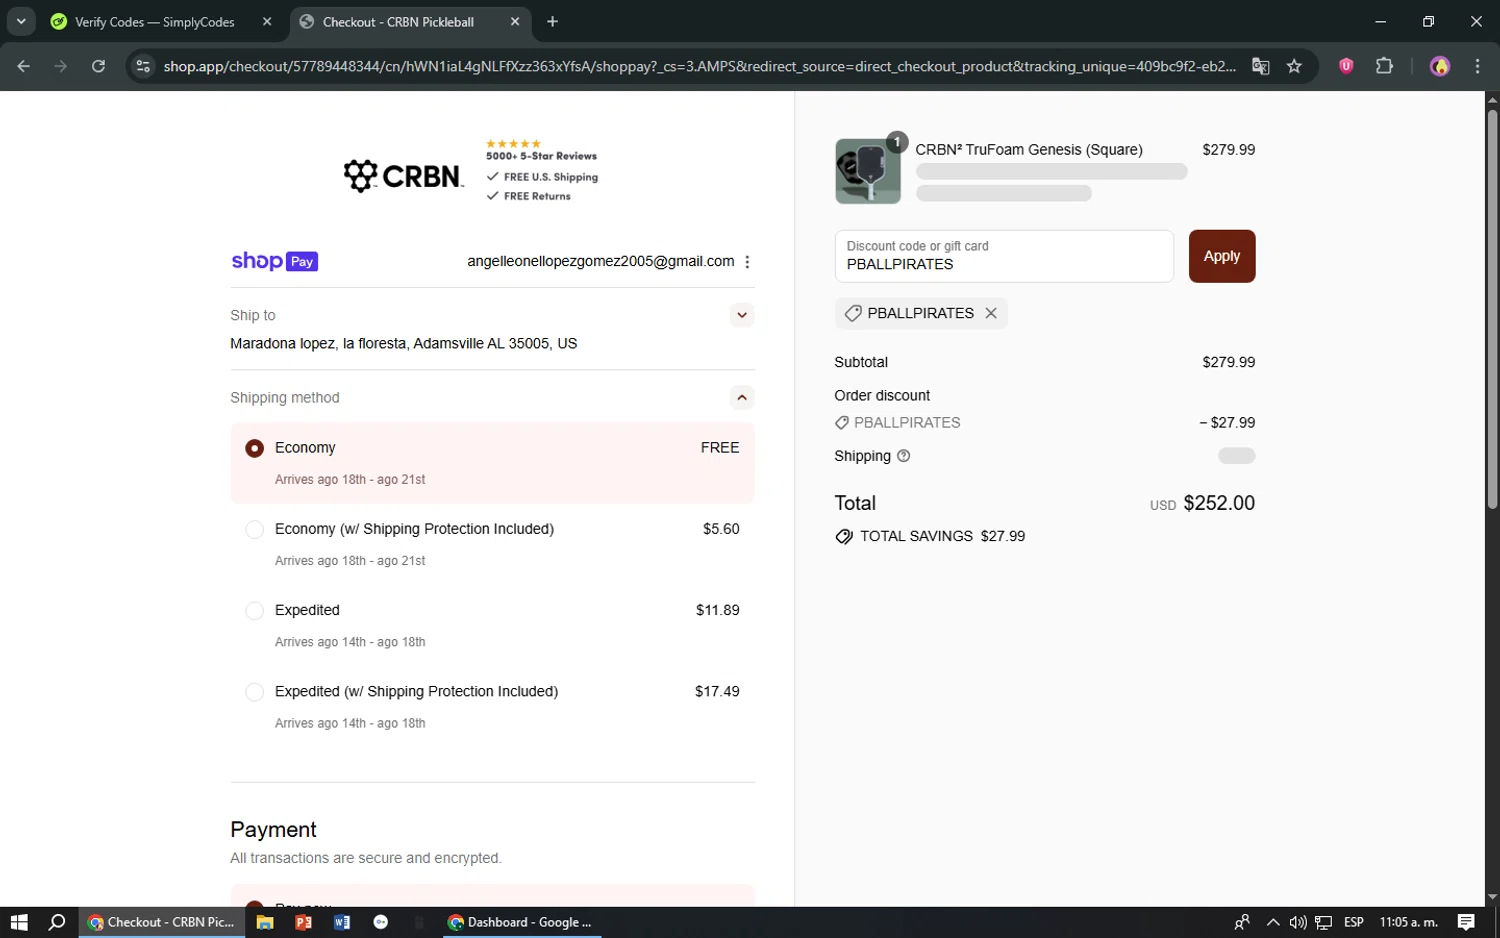The width and height of the screenshot is (1500, 938).
Task: Click the shop.app URL address field
Action: coord(699,66)
